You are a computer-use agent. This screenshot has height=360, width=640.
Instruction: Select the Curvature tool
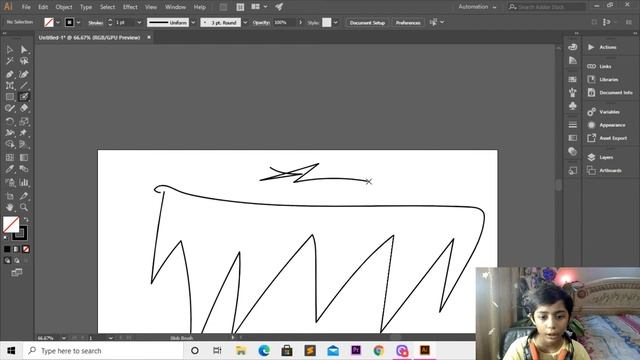(24, 74)
